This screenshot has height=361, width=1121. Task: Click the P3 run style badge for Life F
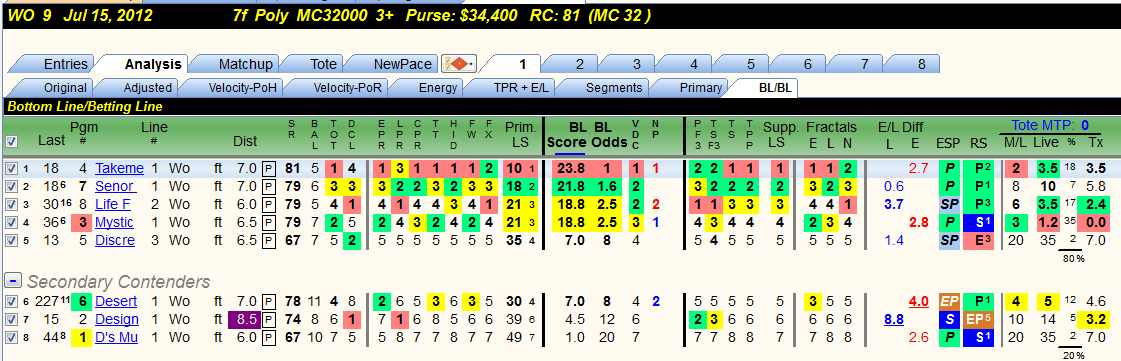click(978, 204)
